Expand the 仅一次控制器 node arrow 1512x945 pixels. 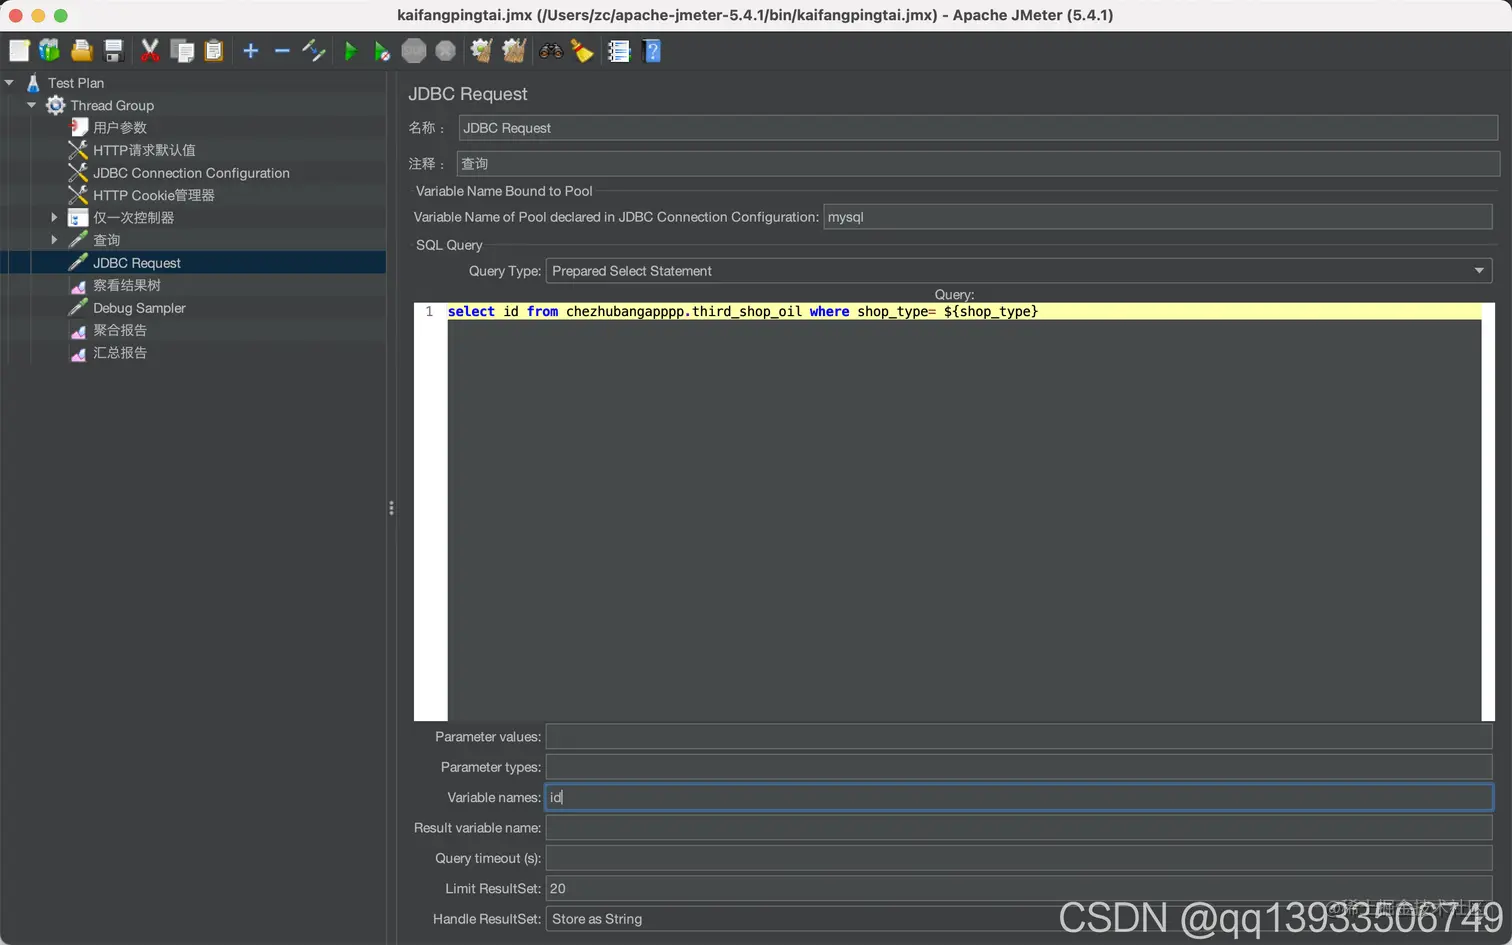[54, 217]
